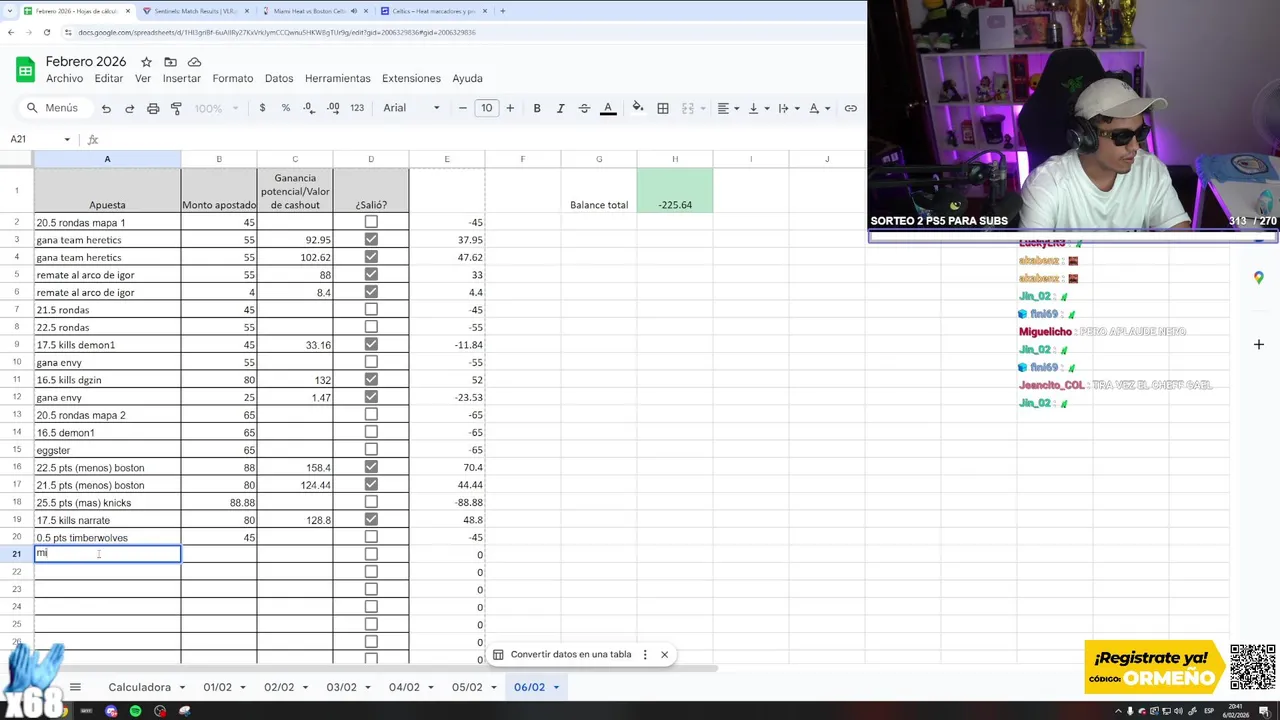Tick checkbox for eggster row
Viewport: 1280px width, 720px height.
371,449
